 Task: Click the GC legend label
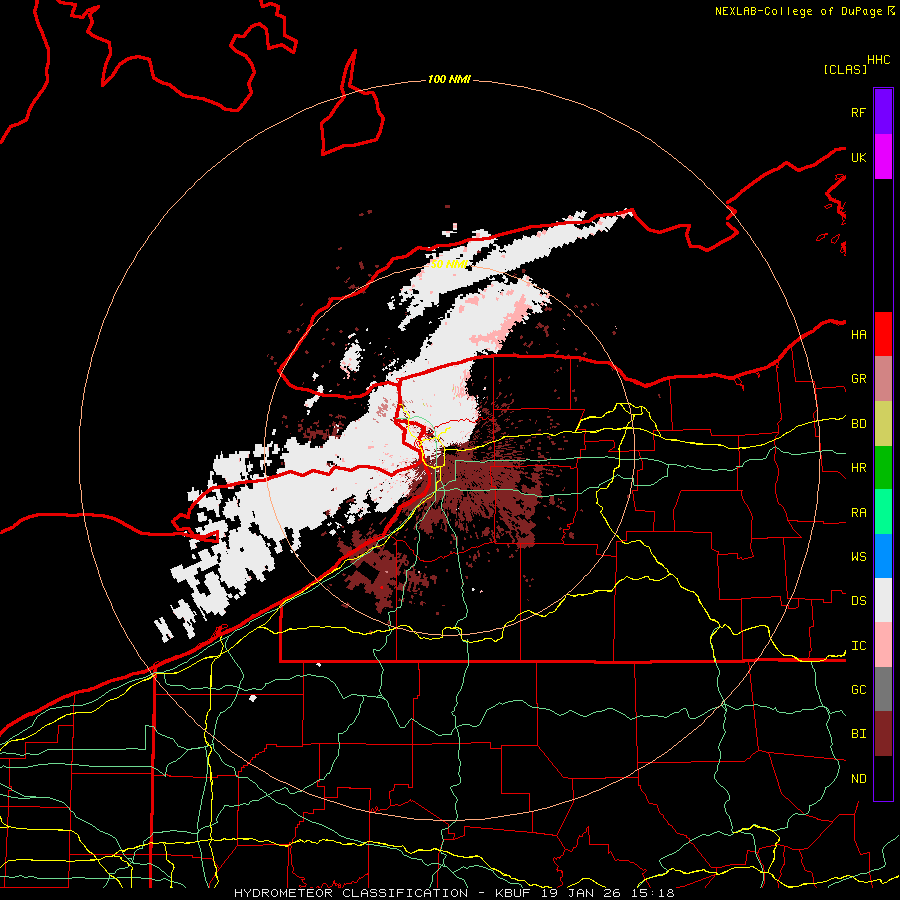coord(858,690)
